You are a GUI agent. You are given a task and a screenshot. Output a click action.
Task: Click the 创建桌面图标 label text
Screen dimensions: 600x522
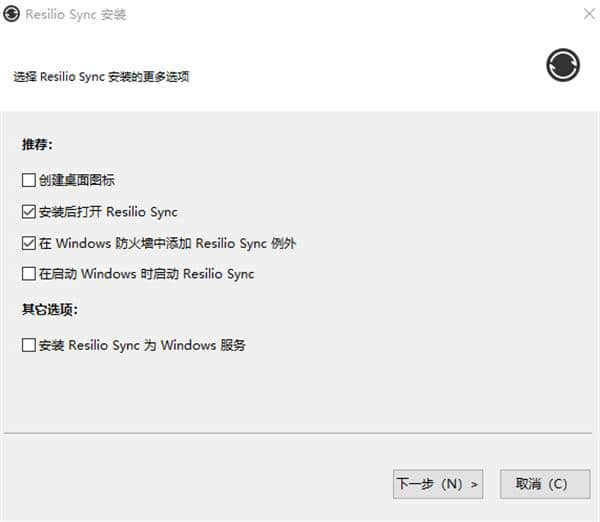point(77,180)
